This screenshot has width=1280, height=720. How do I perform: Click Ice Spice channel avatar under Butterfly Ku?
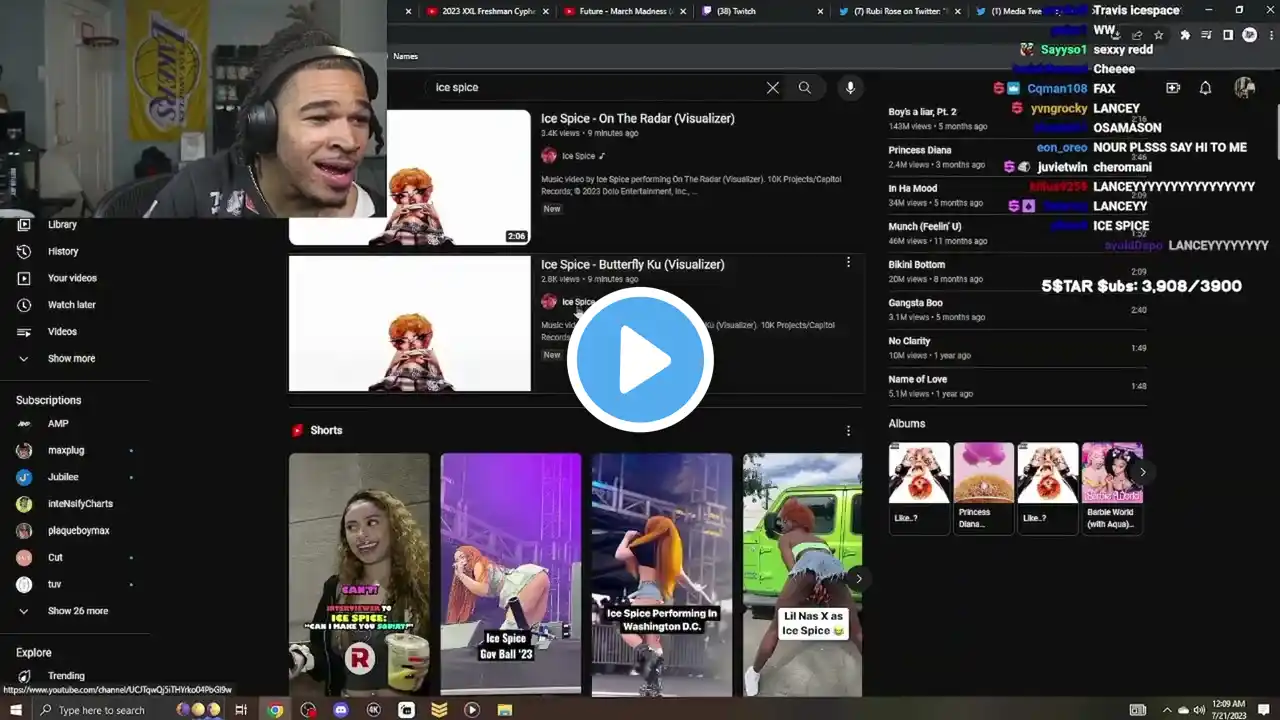pyautogui.click(x=549, y=302)
